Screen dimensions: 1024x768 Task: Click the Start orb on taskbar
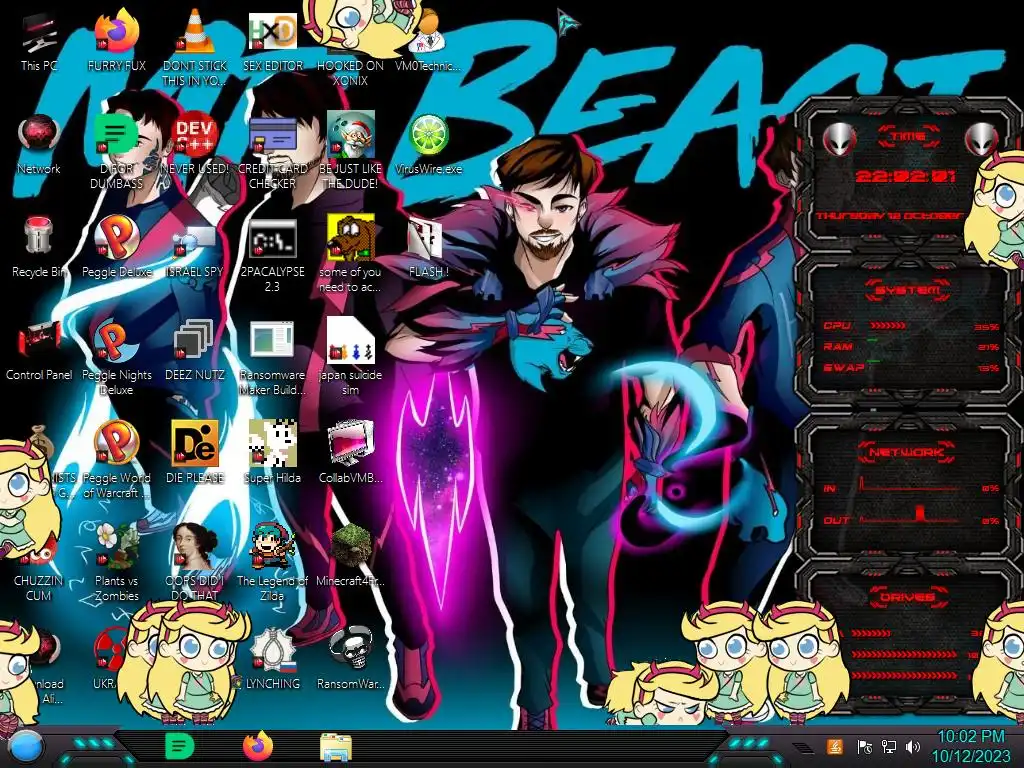tap(27, 748)
